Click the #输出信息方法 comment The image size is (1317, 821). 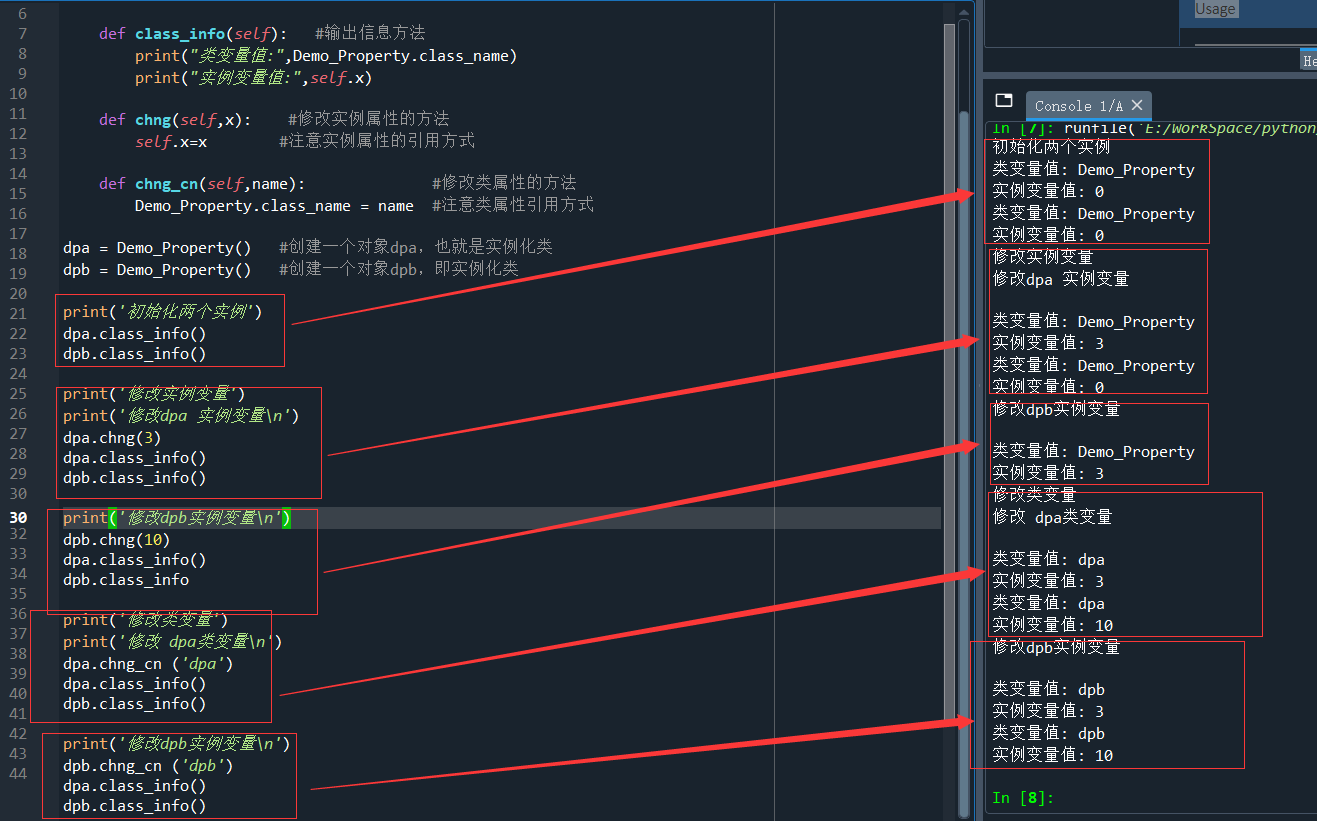[x=370, y=33]
